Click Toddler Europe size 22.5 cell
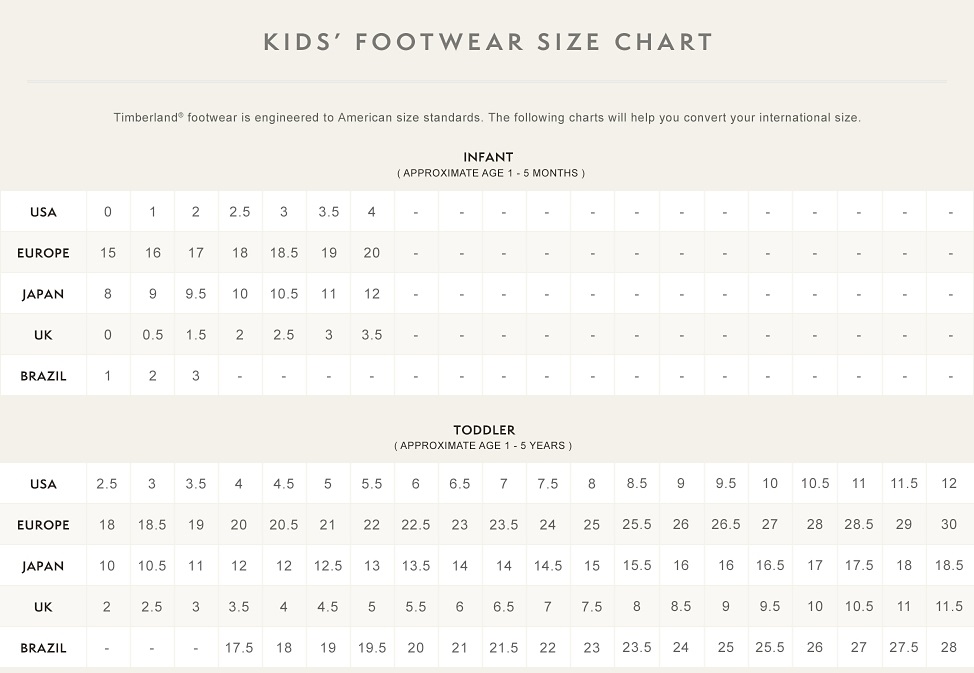Screen dimensions: 974x673 pyautogui.click(x=416, y=525)
